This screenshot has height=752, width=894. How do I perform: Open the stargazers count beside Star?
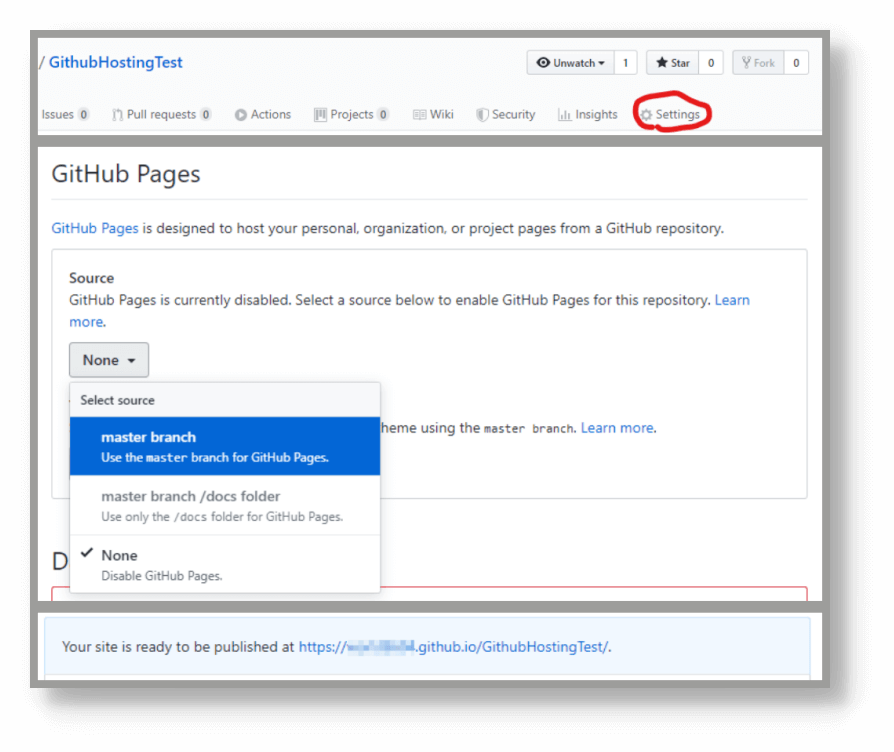pos(711,63)
